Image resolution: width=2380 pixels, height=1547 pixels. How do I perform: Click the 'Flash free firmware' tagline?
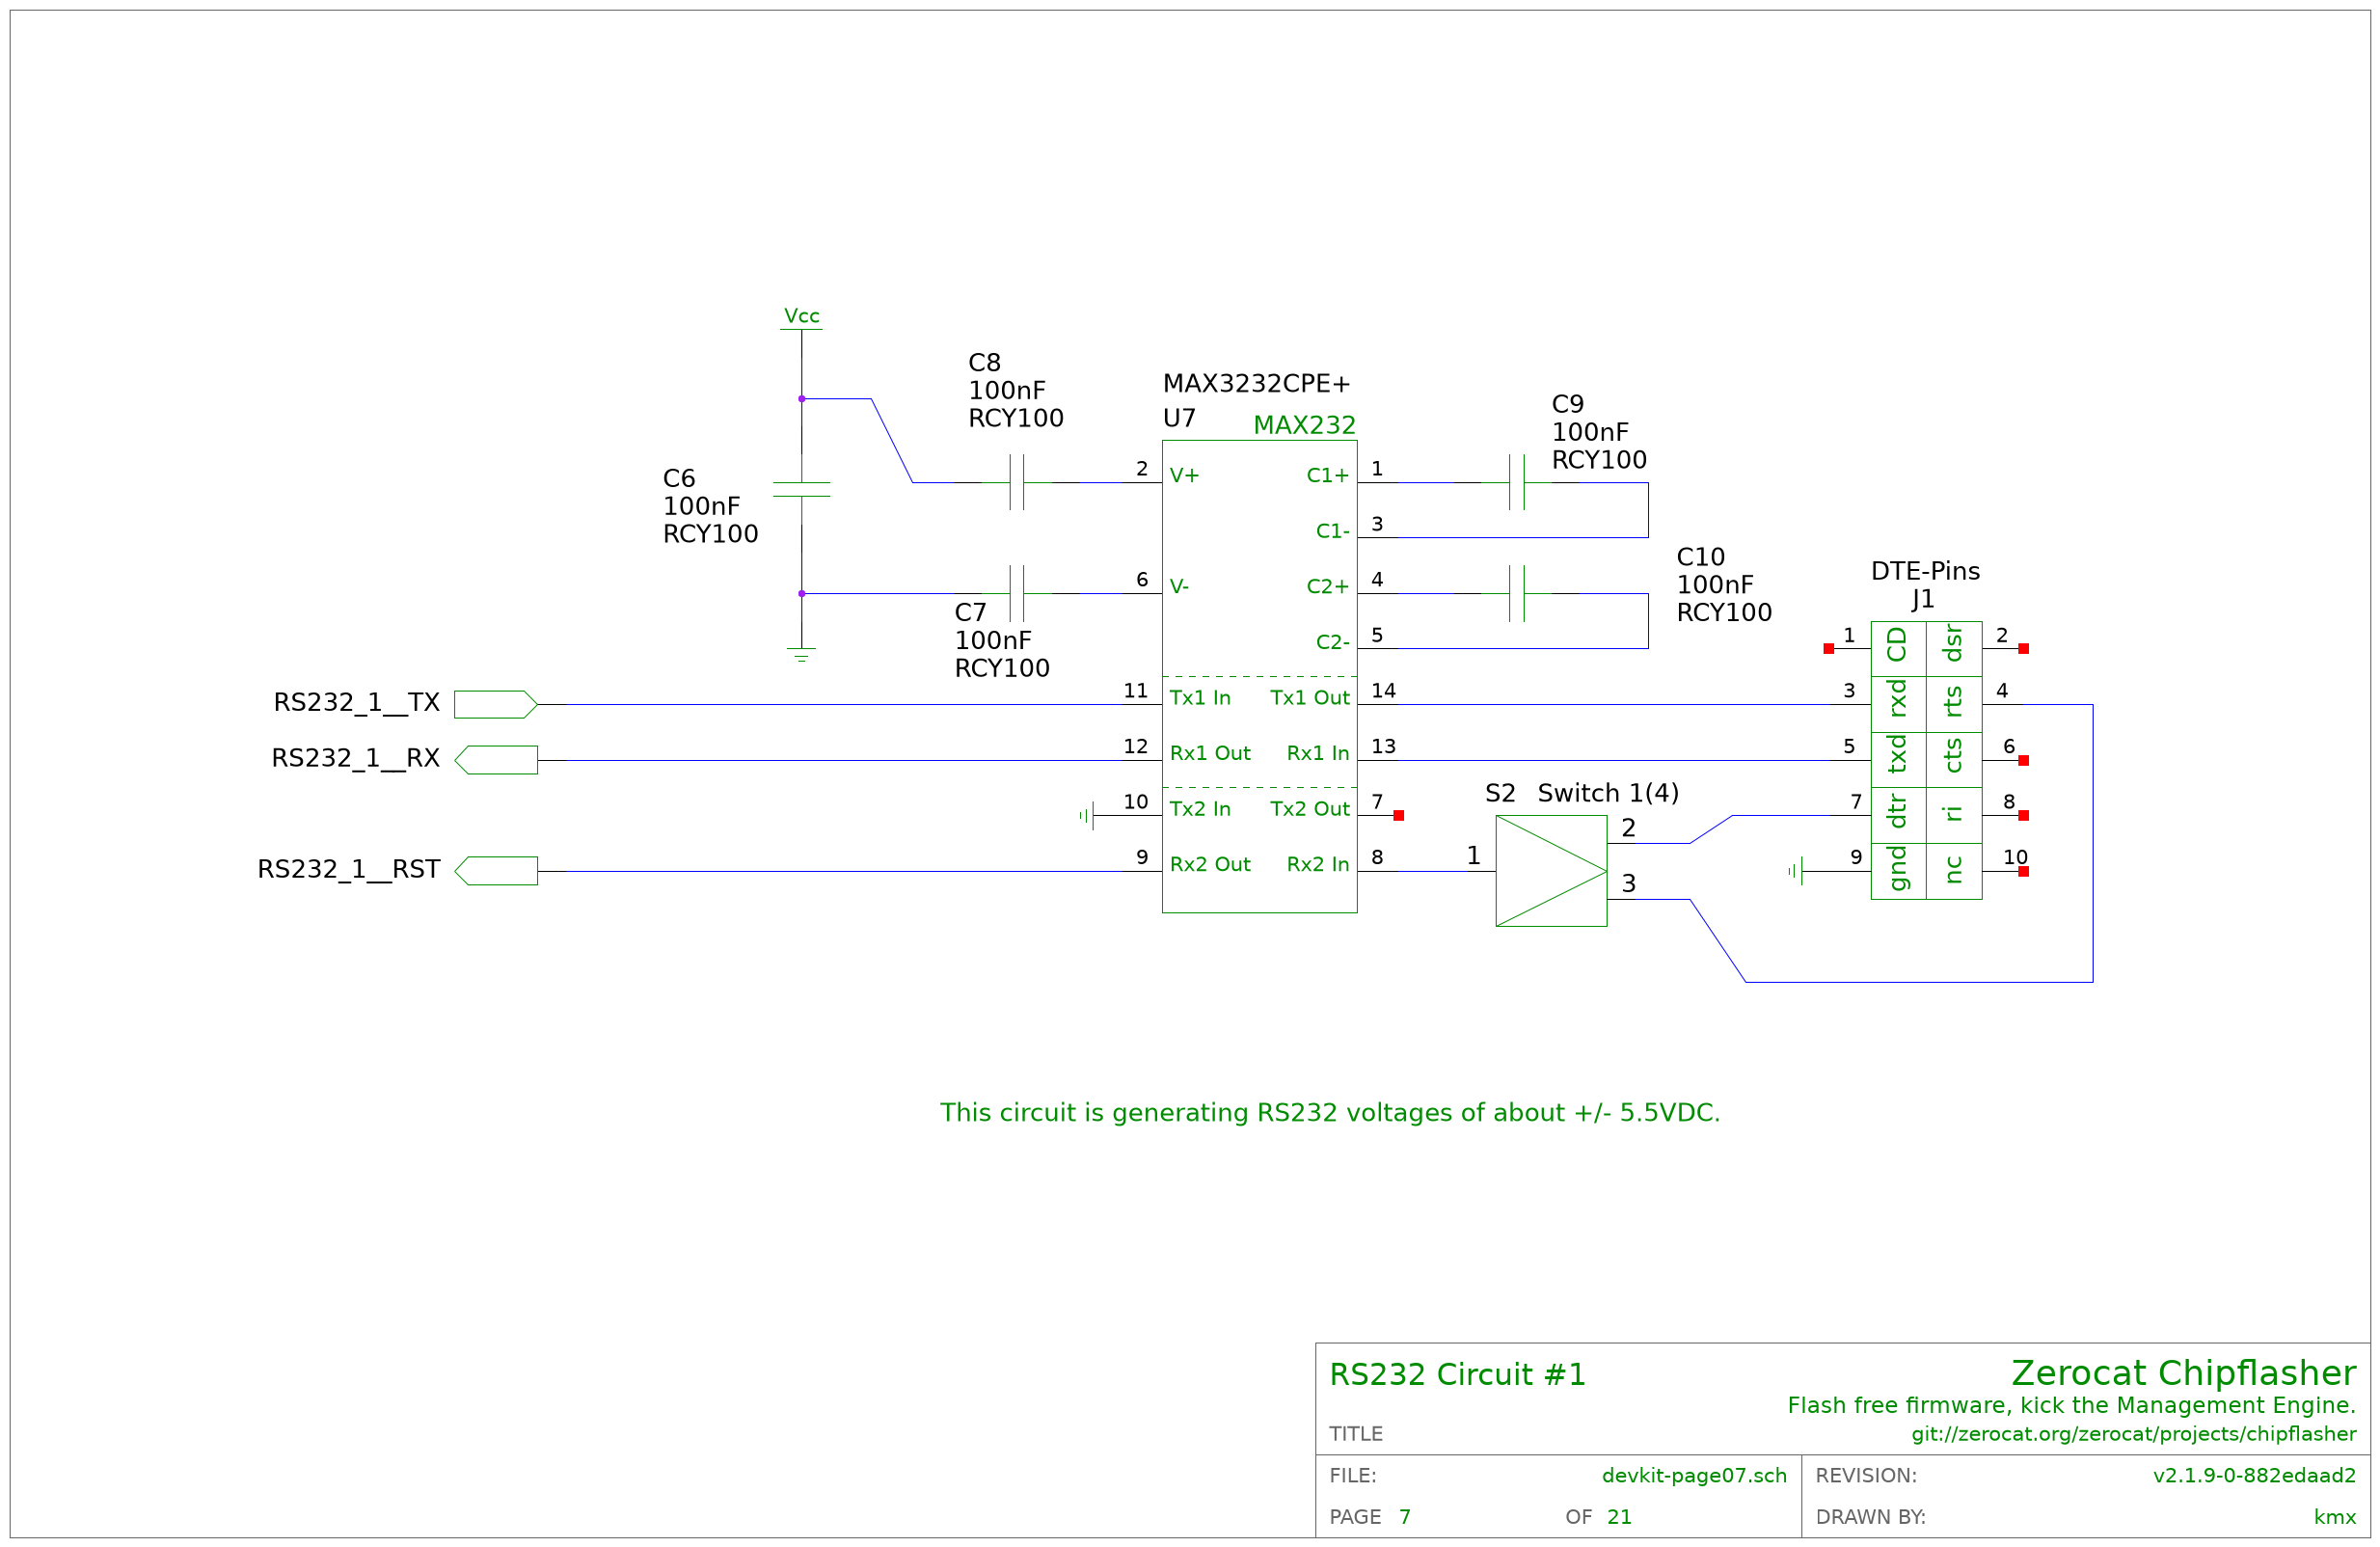[x=2071, y=1405]
